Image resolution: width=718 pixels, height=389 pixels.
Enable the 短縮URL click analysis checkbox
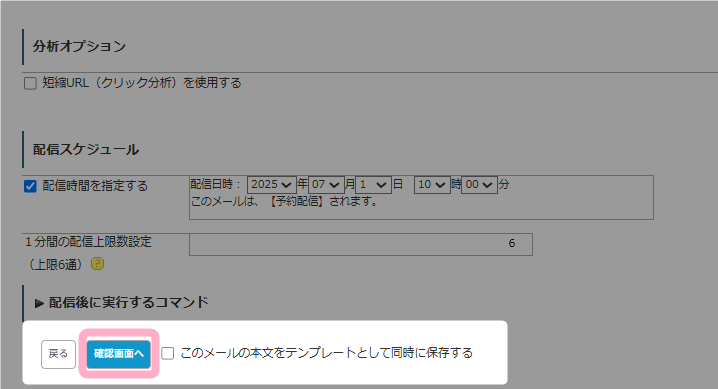point(30,83)
